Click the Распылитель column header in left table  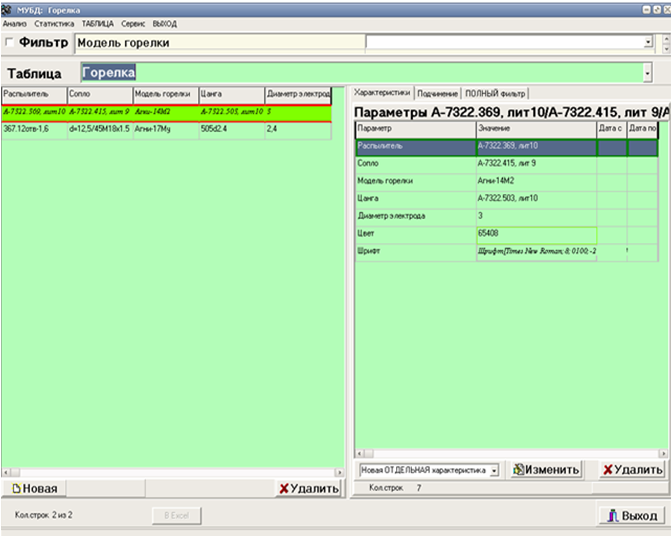click(34, 94)
